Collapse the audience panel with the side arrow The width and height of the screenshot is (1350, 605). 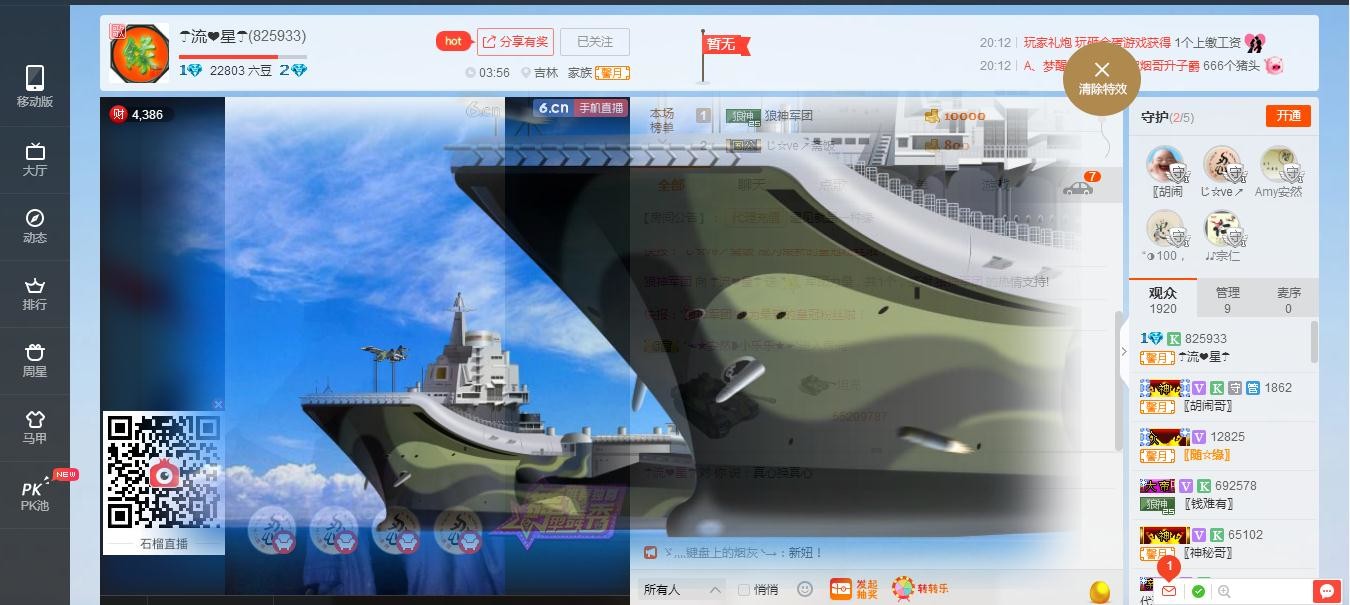(1123, 351)
